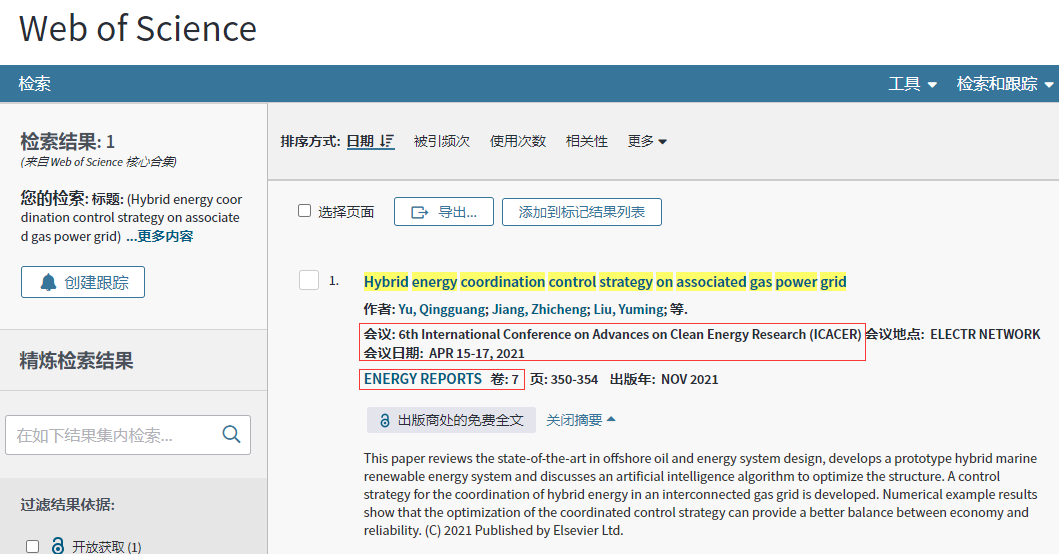Click the 创建跟踪 button
Viewport: 1059px width, 554px height.
point(83,282)
